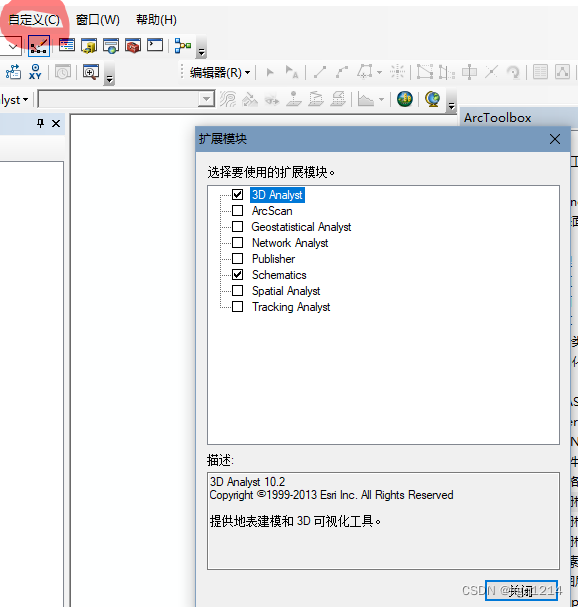Click the Rotate tool icon
This screenshot has height=607, width=578.
click(513, 72)
